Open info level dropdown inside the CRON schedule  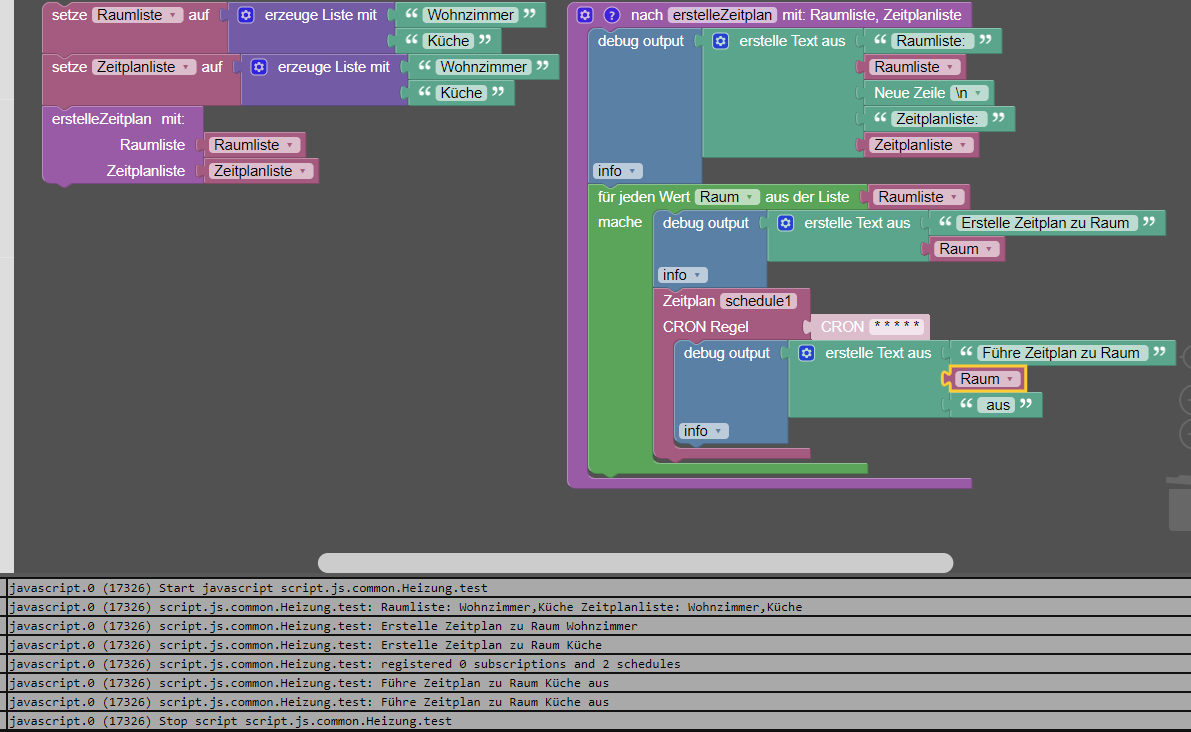[704, 431]
